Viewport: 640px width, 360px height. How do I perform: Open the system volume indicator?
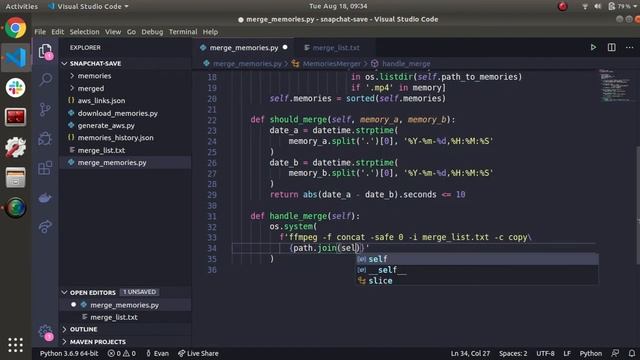pyautogui.click(x=598, y=6)
